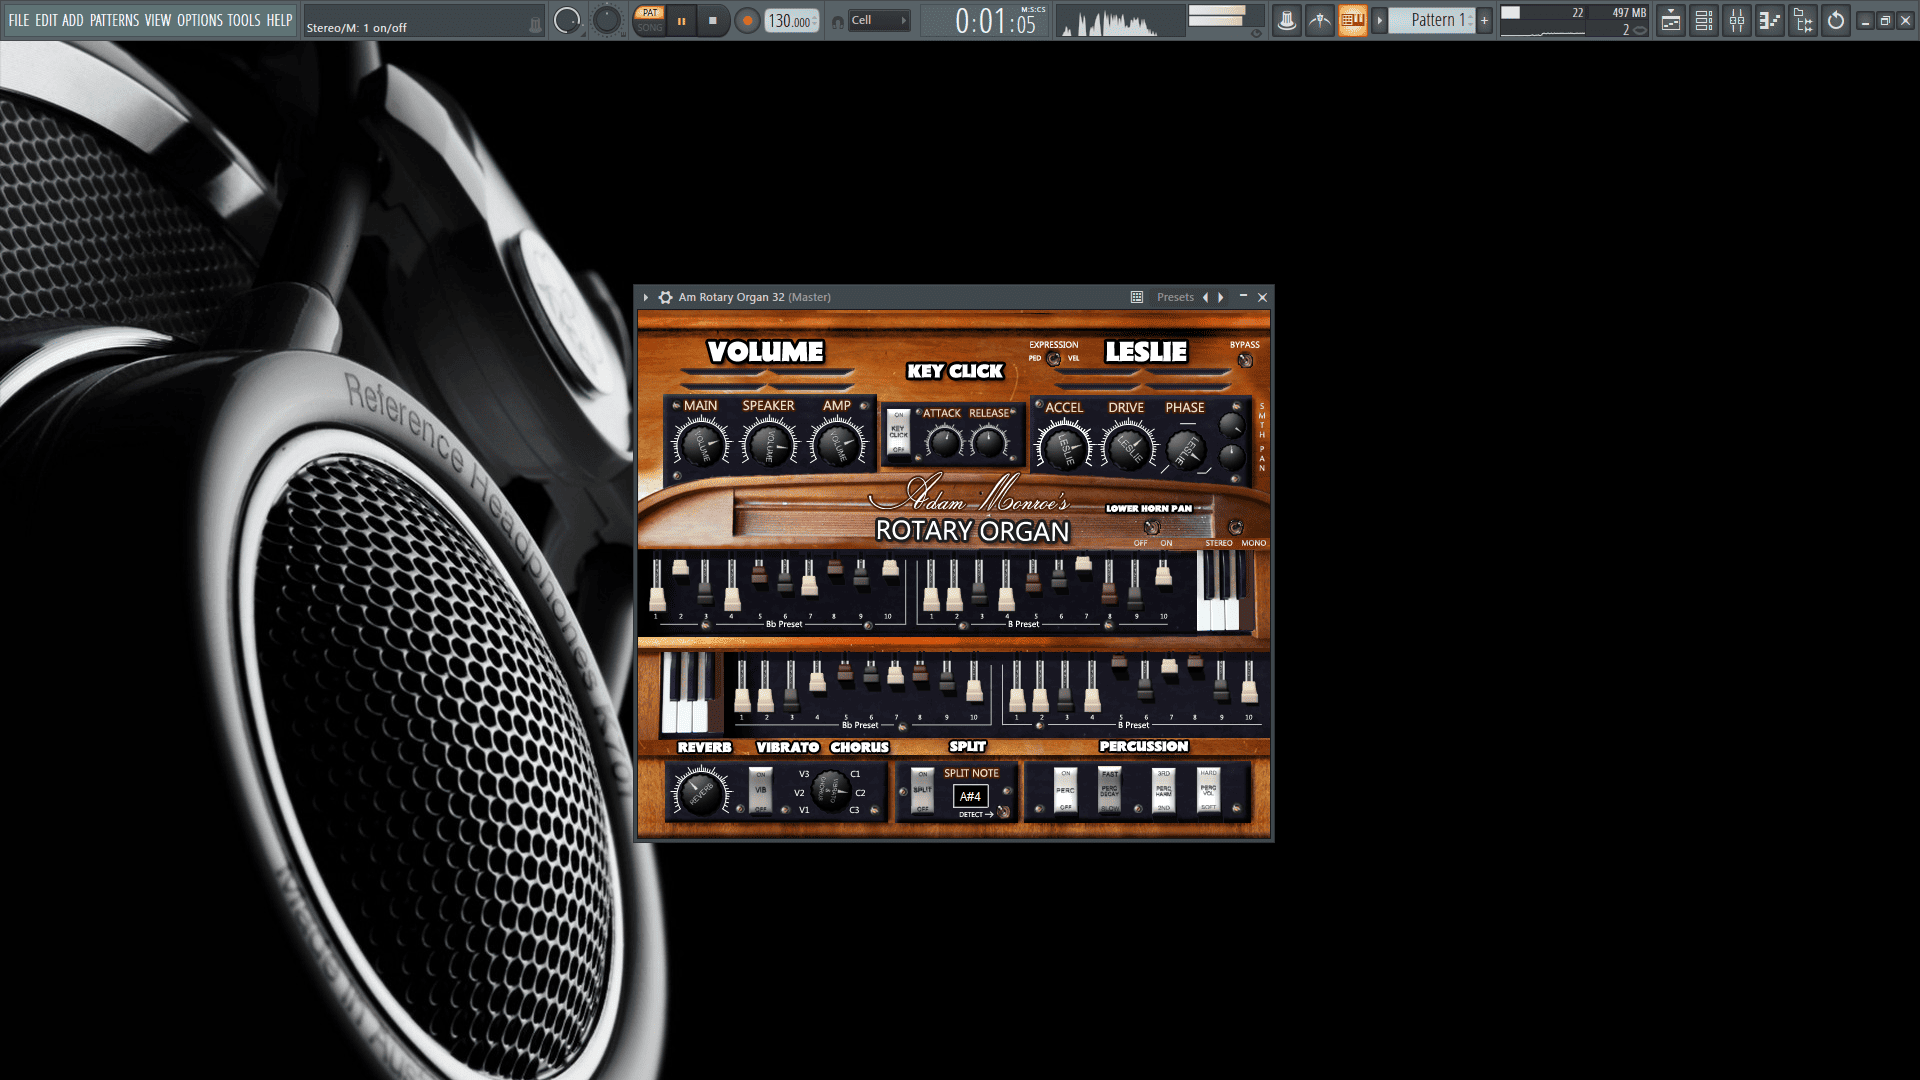Click the Stop transport button
This screenshot has height=1080, width=1920.
point(713,21)
